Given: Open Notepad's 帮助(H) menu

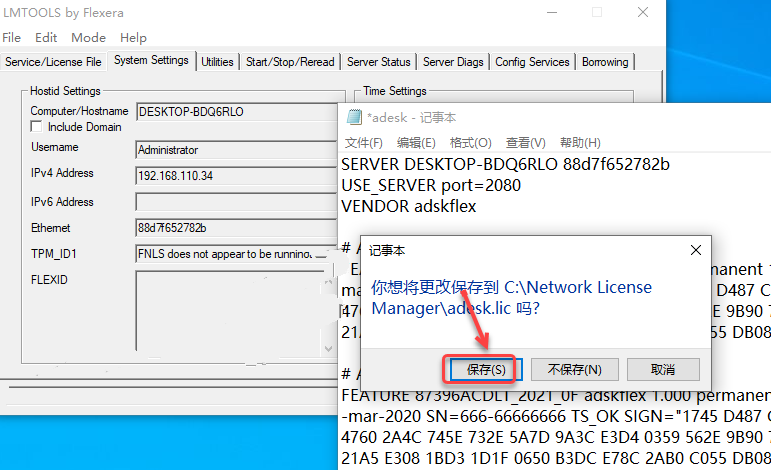Looking at the screenshot, I should (x=580, y=143).
